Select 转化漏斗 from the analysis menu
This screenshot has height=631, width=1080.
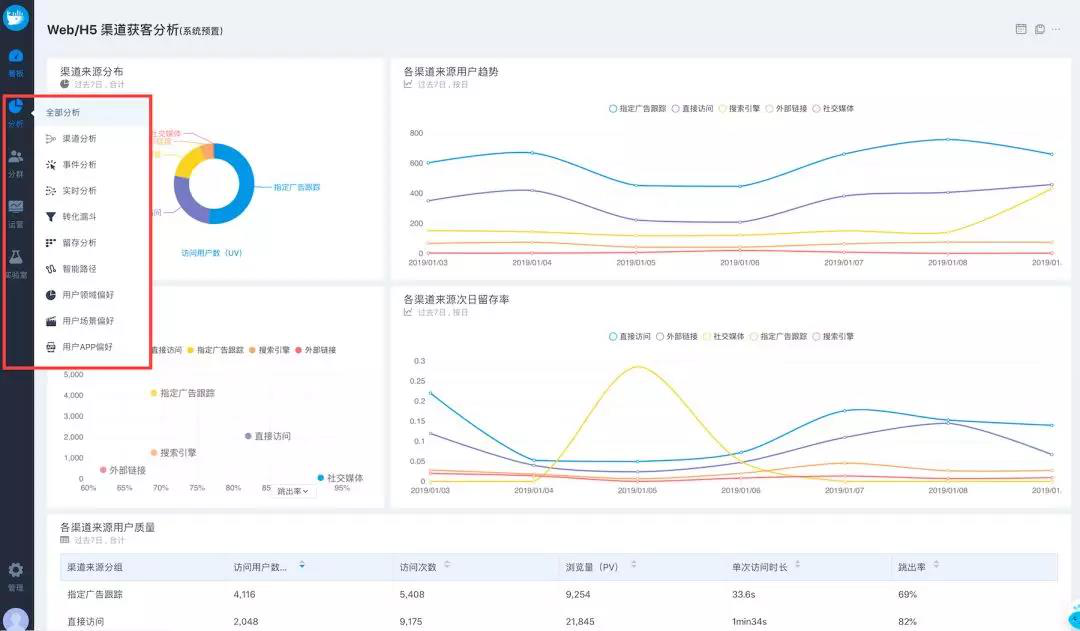point(79,216)
